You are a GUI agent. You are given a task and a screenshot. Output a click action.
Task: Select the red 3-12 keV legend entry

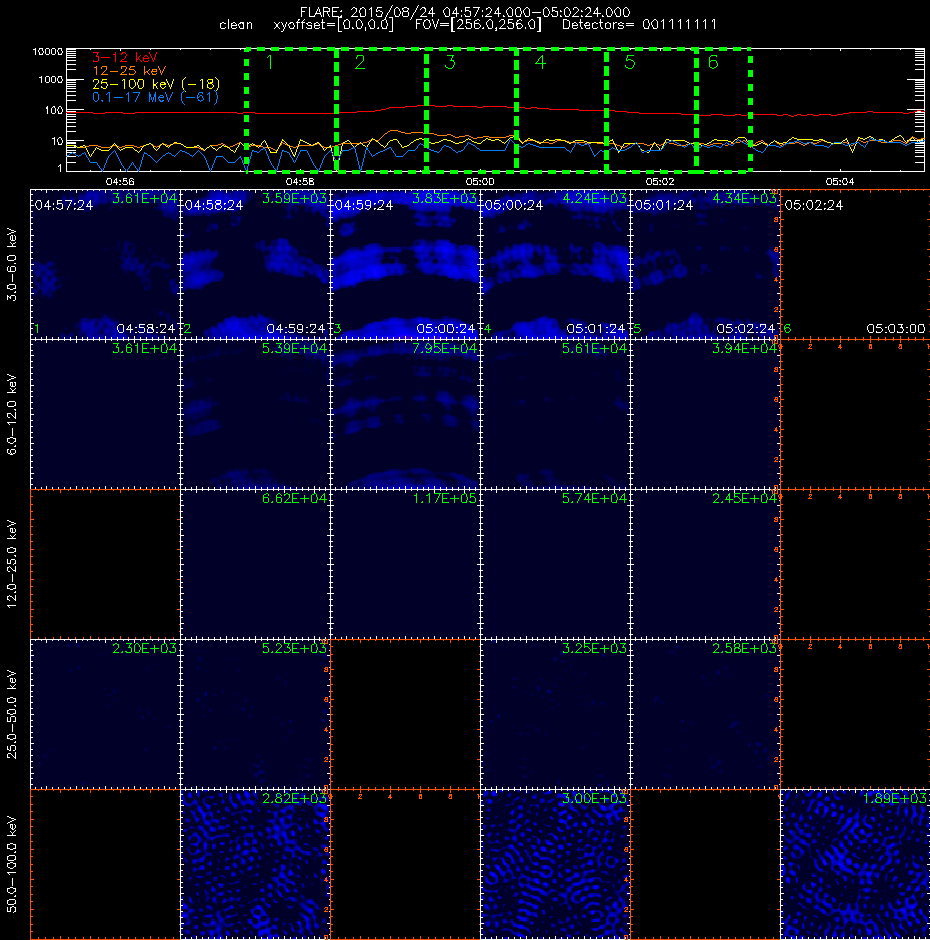pos(125,58)
